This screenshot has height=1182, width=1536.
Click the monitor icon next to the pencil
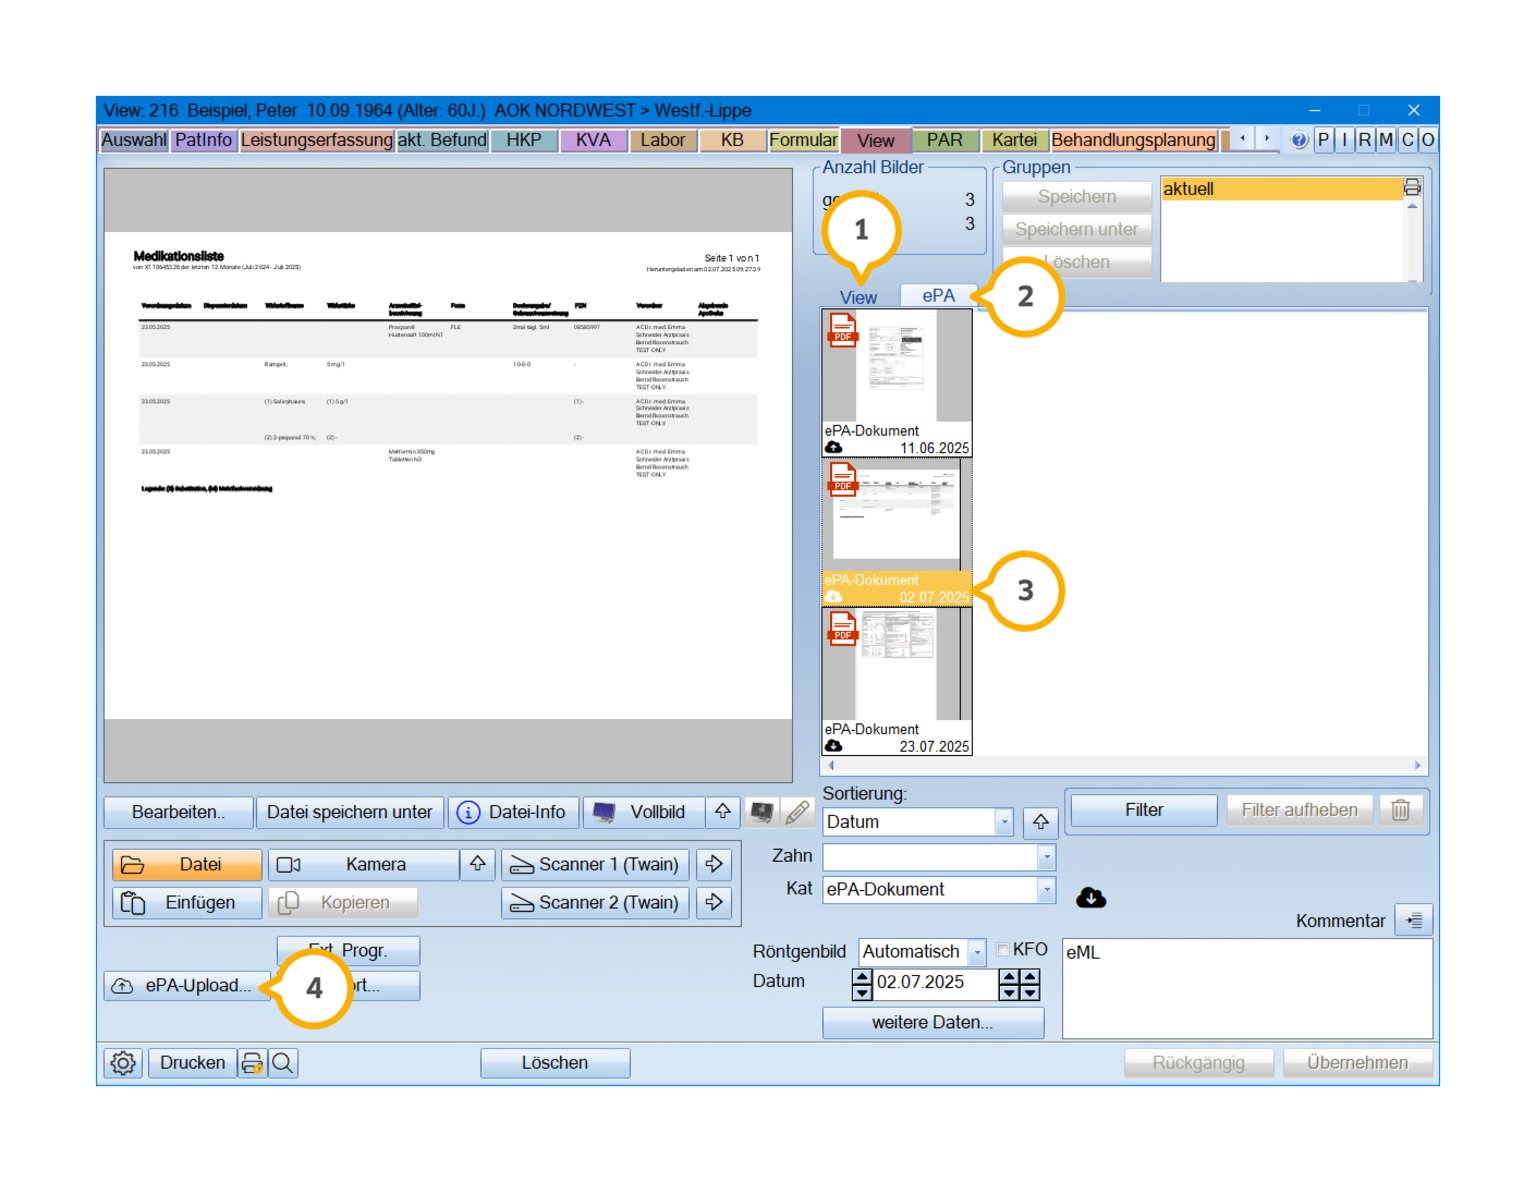(x=762, y=812)
